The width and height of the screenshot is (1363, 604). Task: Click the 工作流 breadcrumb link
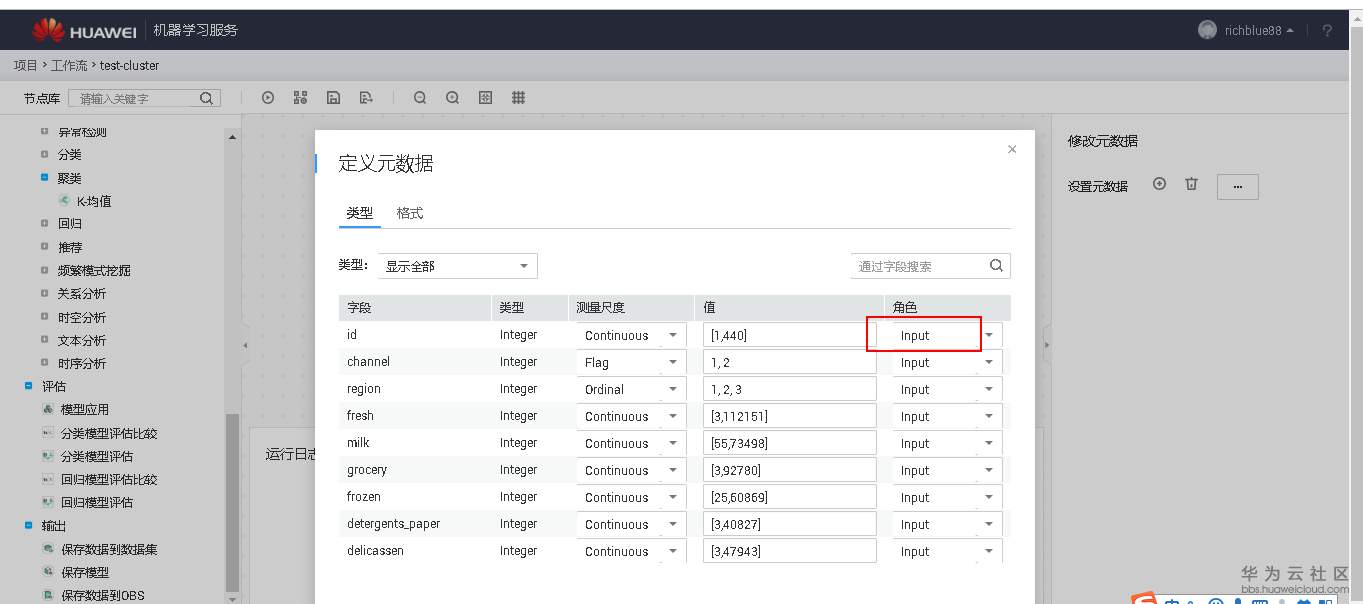pyautogui.click(x=69, y=65)
